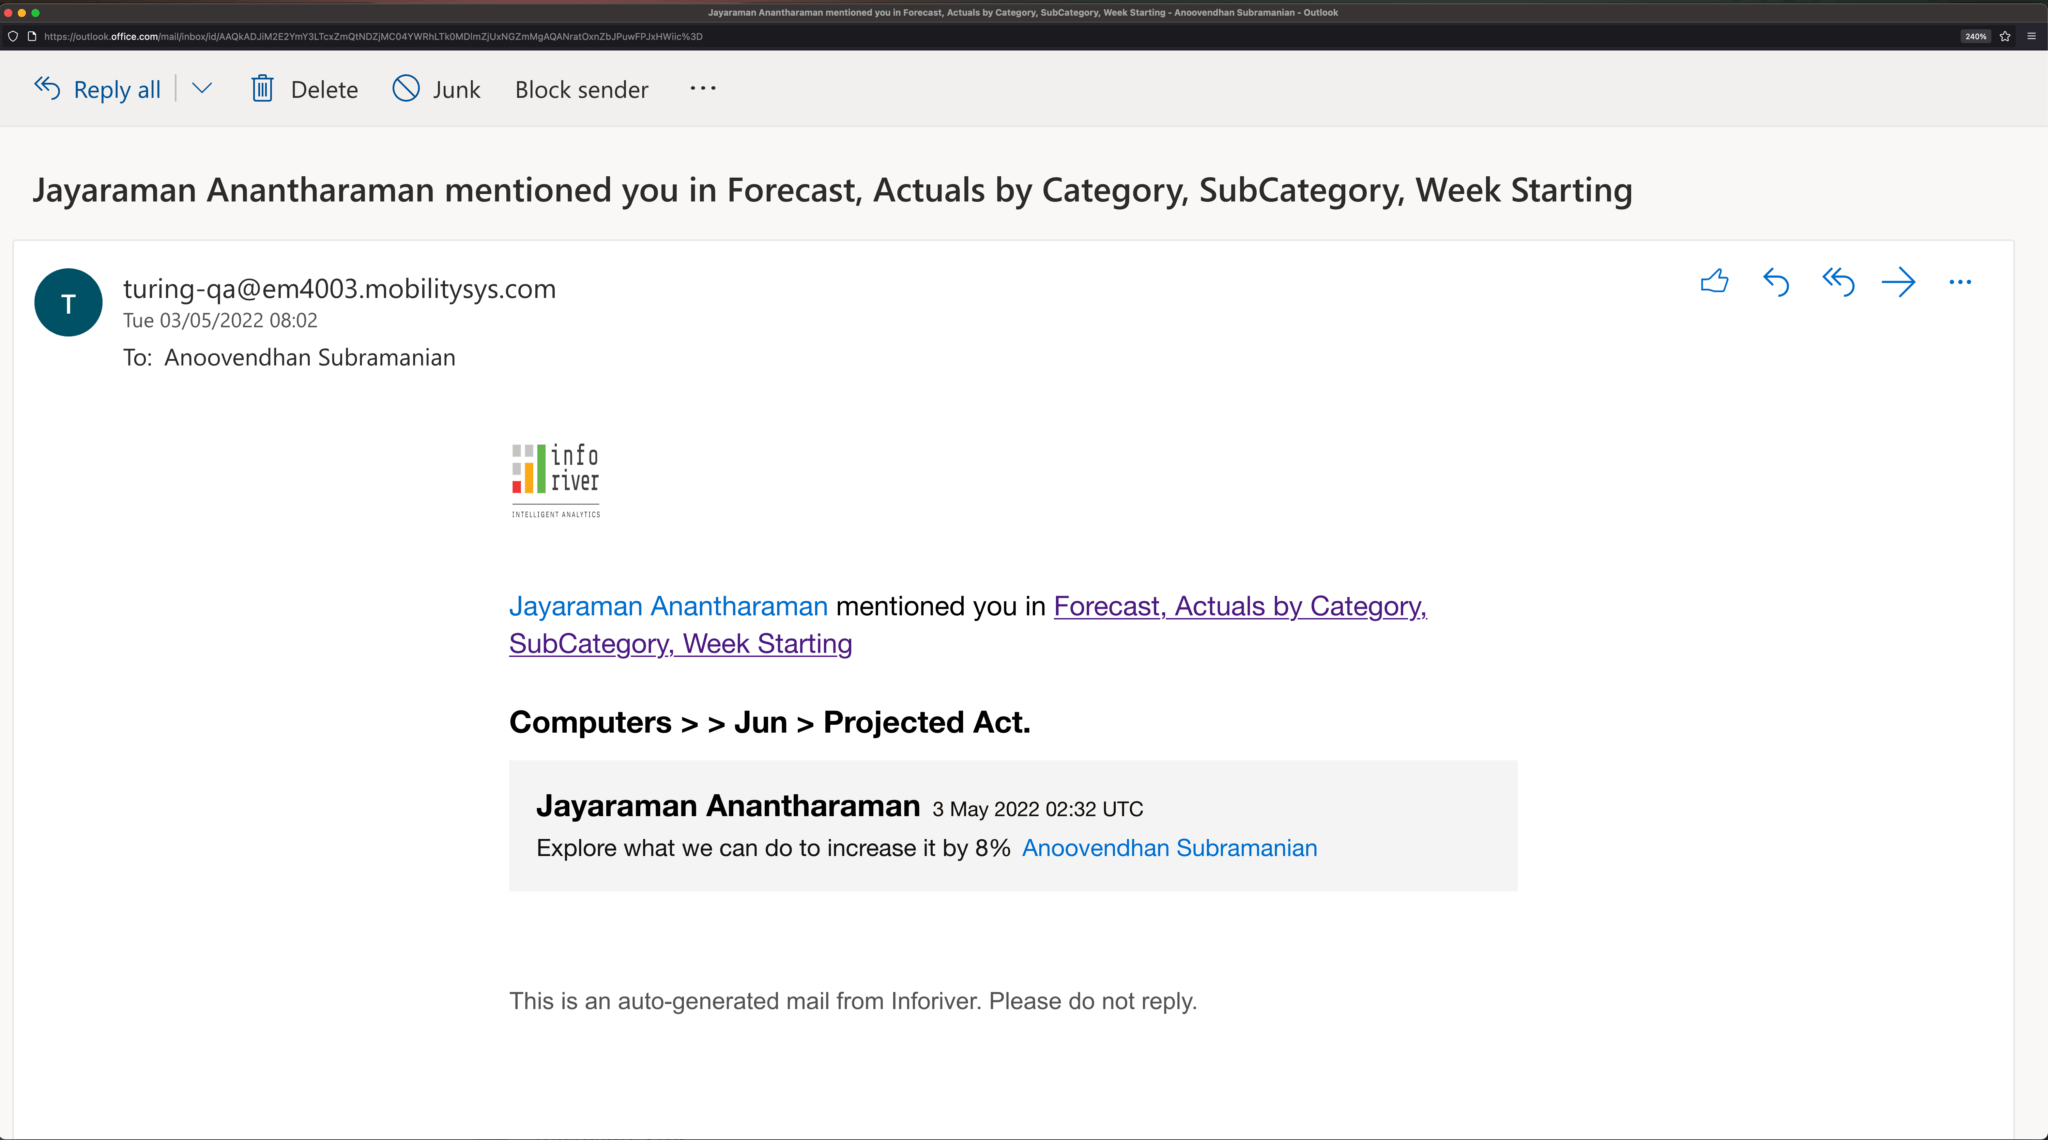Image resolution: width=2048 pixels, height=1140 pixels.
Task: Reply to the email using the reply arrow icon
Action: coord(1776,282)
